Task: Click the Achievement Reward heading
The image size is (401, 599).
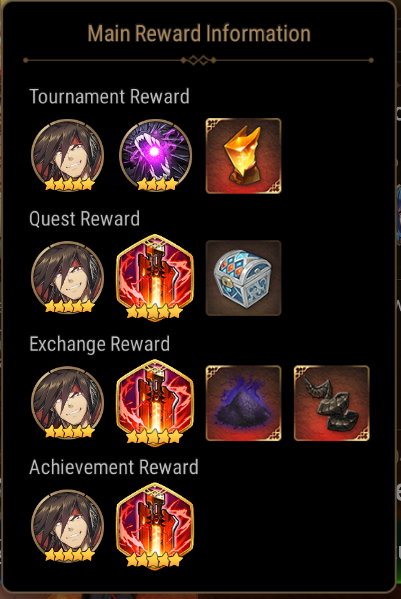Action: pos(114,467)
